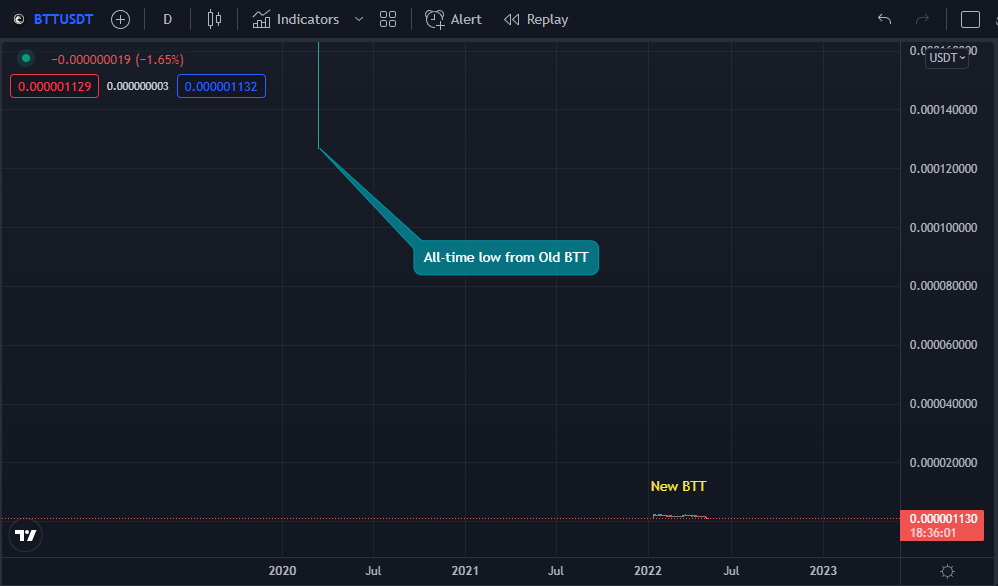
Task: Add a symbol to compare with plus icon
Action: point(120,19)
